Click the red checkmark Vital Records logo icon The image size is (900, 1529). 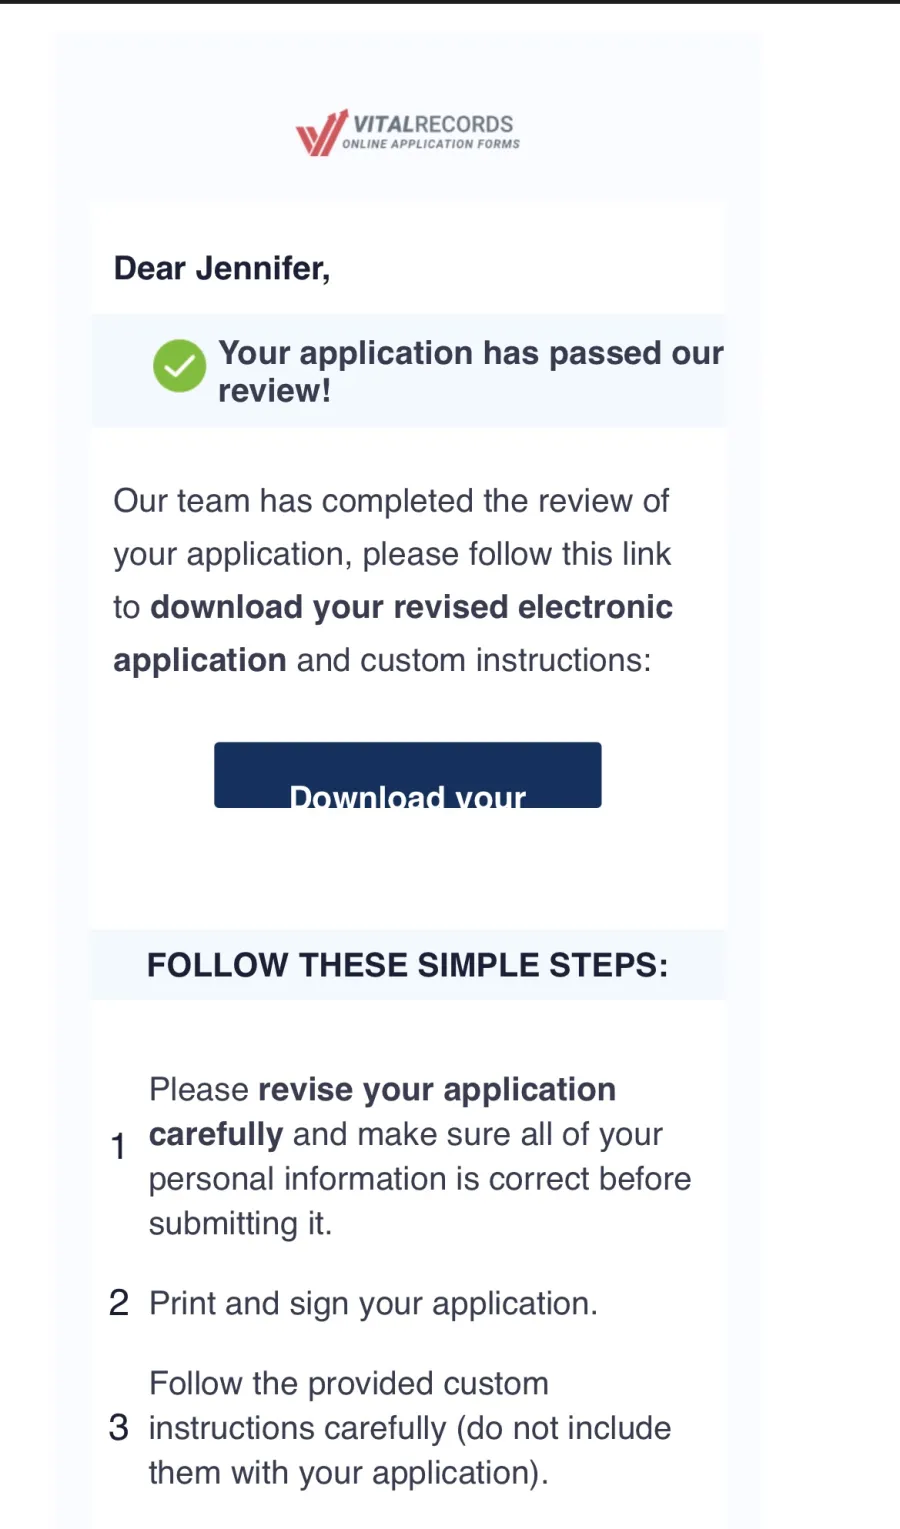click(321, 133)
